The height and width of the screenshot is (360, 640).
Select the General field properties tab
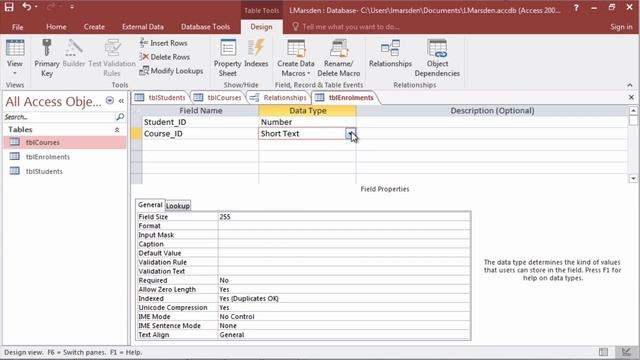150,205
